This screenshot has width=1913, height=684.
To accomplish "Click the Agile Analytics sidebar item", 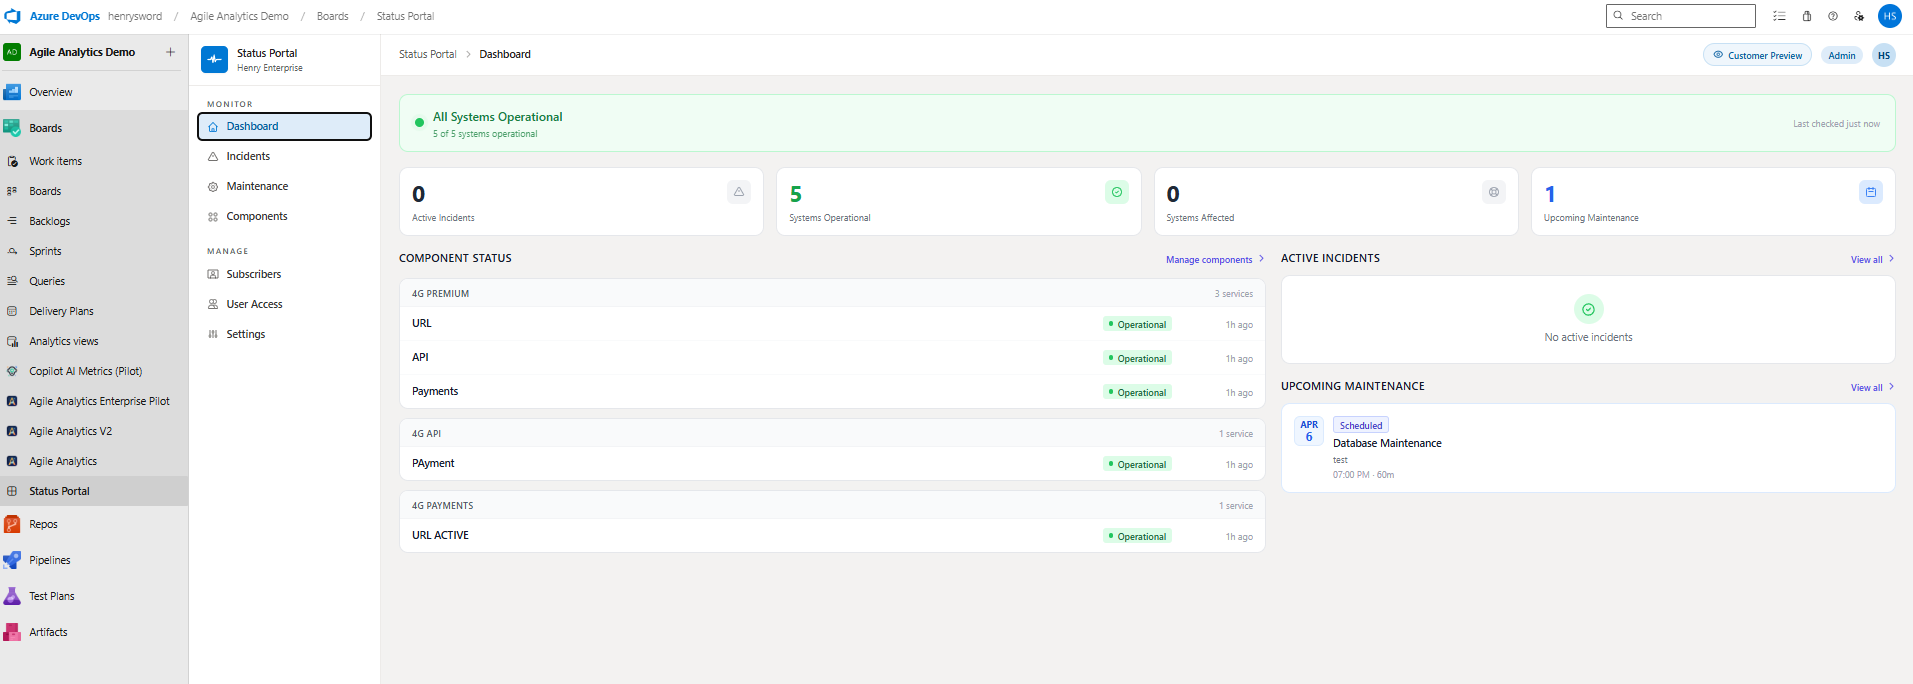I will tap(94, 461).
